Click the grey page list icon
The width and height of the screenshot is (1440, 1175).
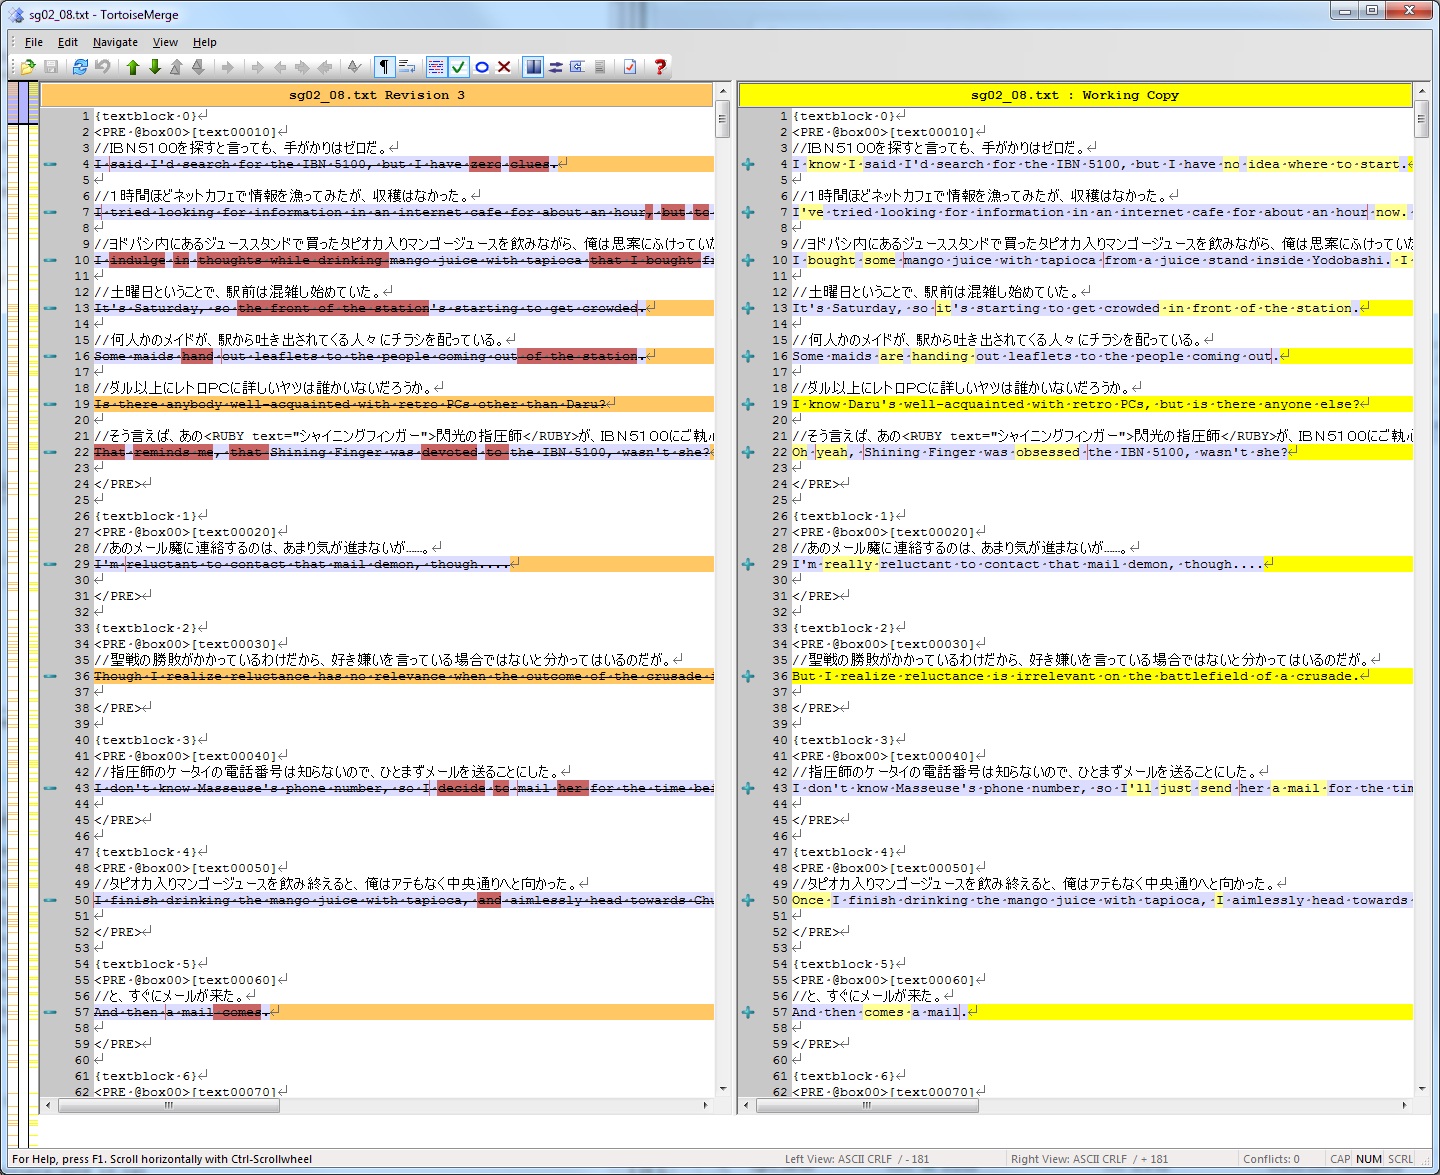[x=600, y=67]
